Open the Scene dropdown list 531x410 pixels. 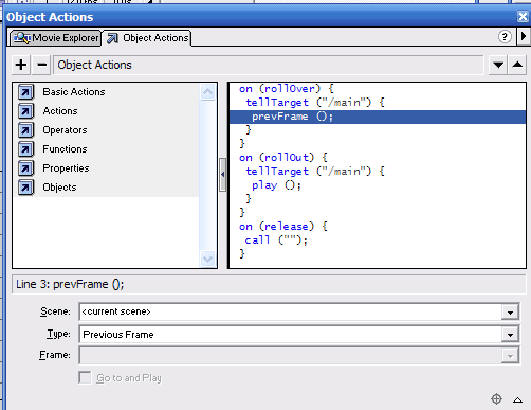510,312
